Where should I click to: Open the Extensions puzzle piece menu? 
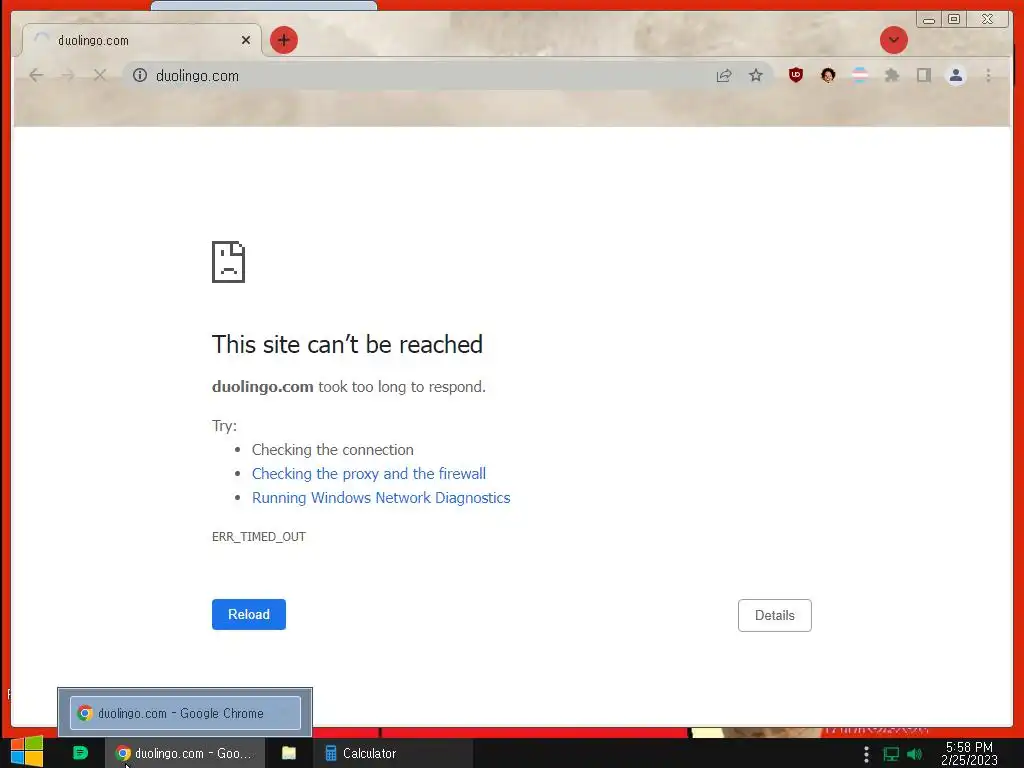[891, 75]
